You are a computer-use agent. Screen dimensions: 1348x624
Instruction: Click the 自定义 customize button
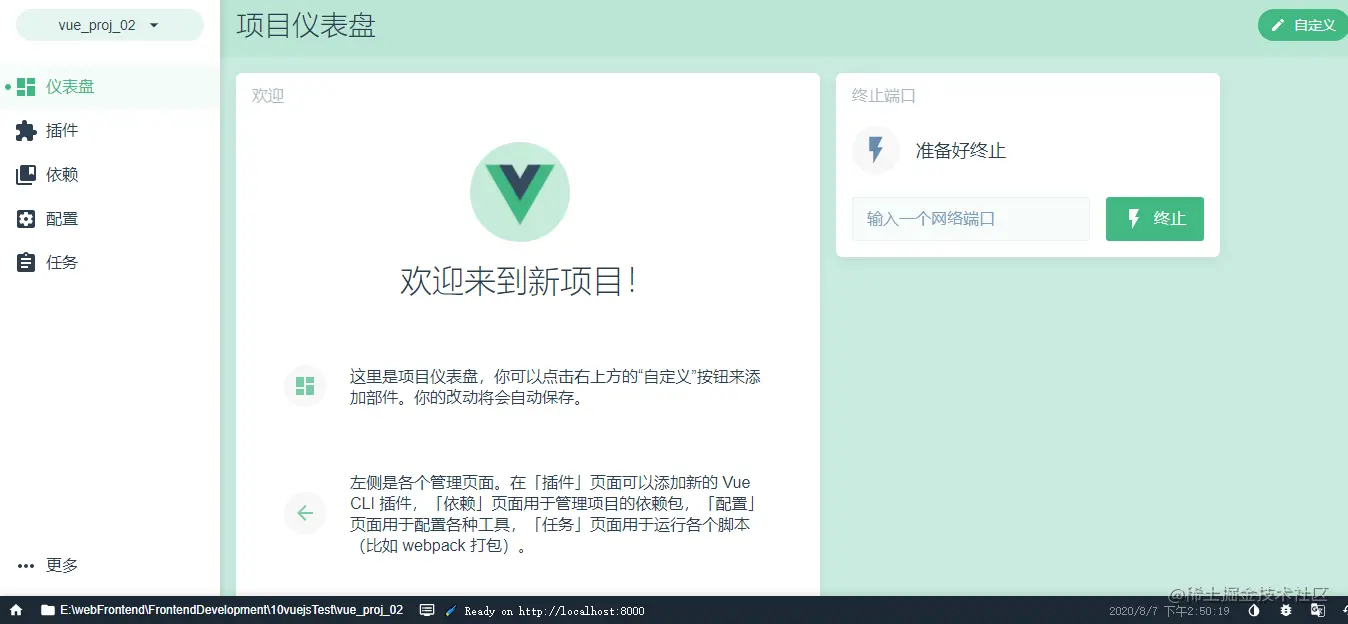tap(1303, 25)
